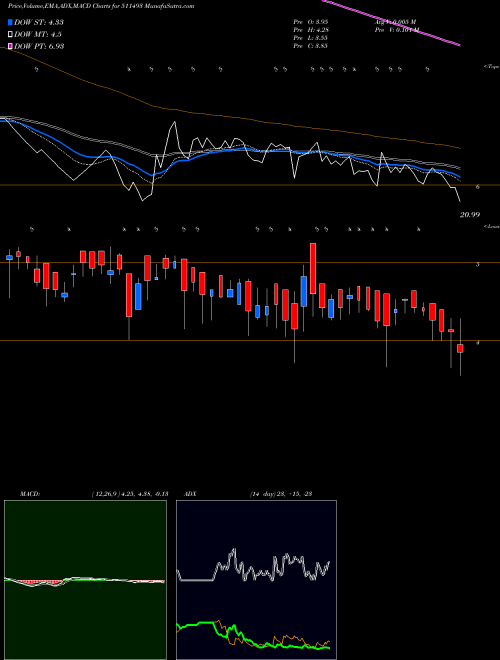
Task: Click the 20.99 price label
Action: point(470,215)
